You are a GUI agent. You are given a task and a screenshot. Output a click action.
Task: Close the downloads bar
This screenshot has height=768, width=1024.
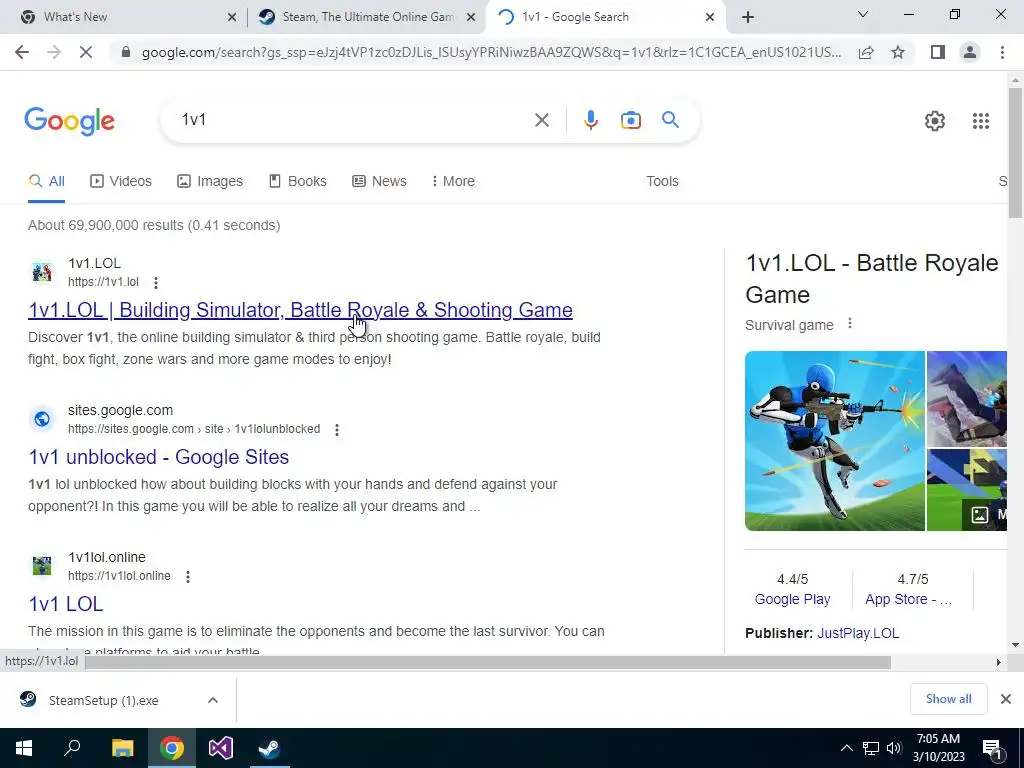[1006, 699]
